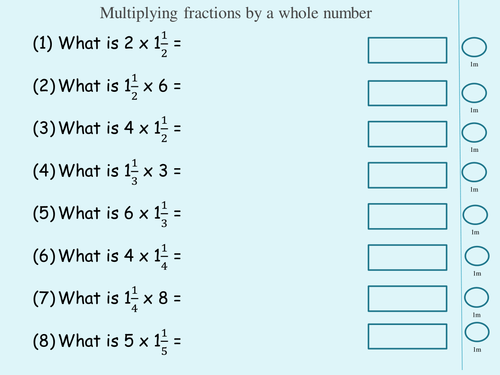The height and width of the screenshot is (375, 500).
Task: Select the answer field for question 4
Action: click(407, 175)
